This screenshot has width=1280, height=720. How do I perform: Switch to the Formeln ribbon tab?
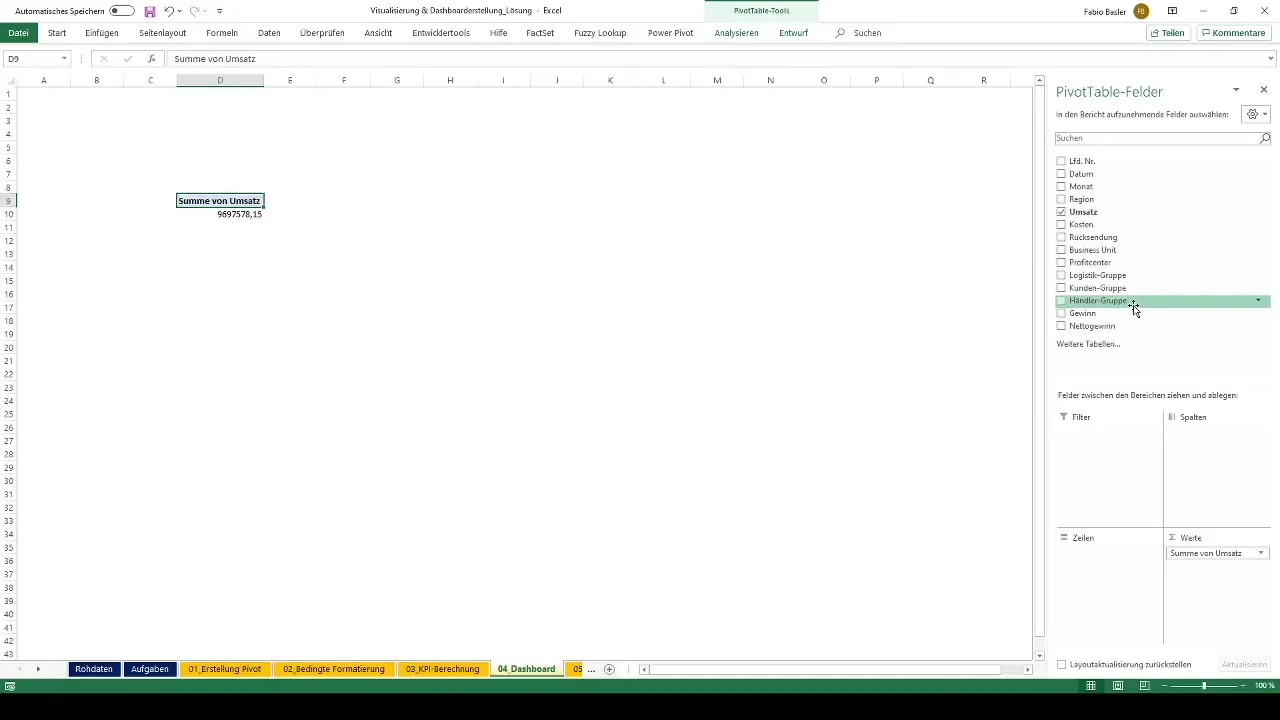pyautogui.click(x=222, y=33)
